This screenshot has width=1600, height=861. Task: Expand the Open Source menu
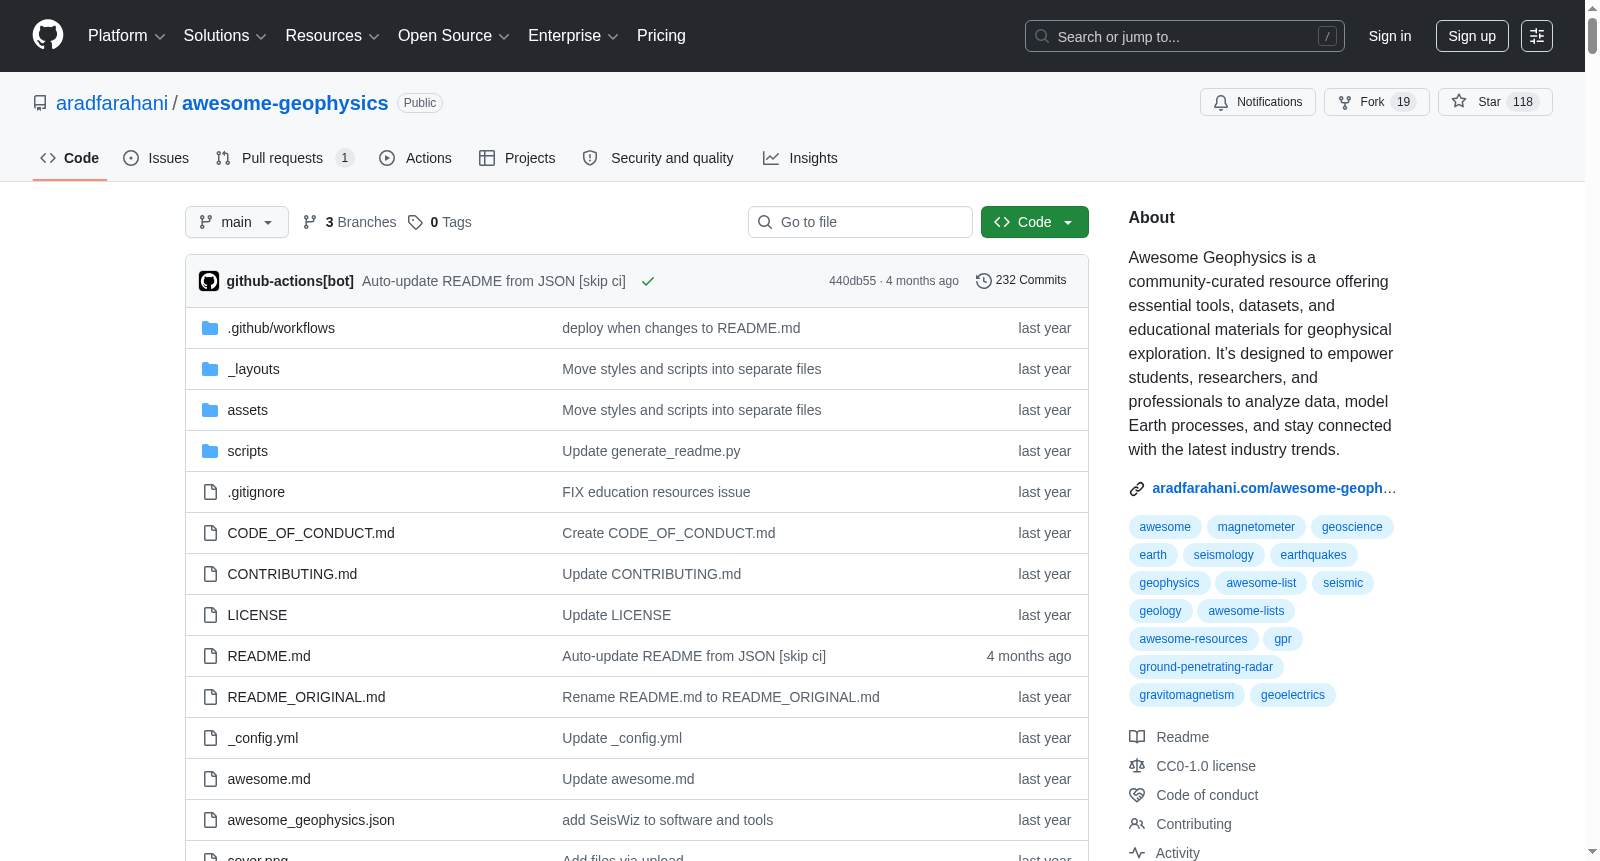click(x=454, y=36)
